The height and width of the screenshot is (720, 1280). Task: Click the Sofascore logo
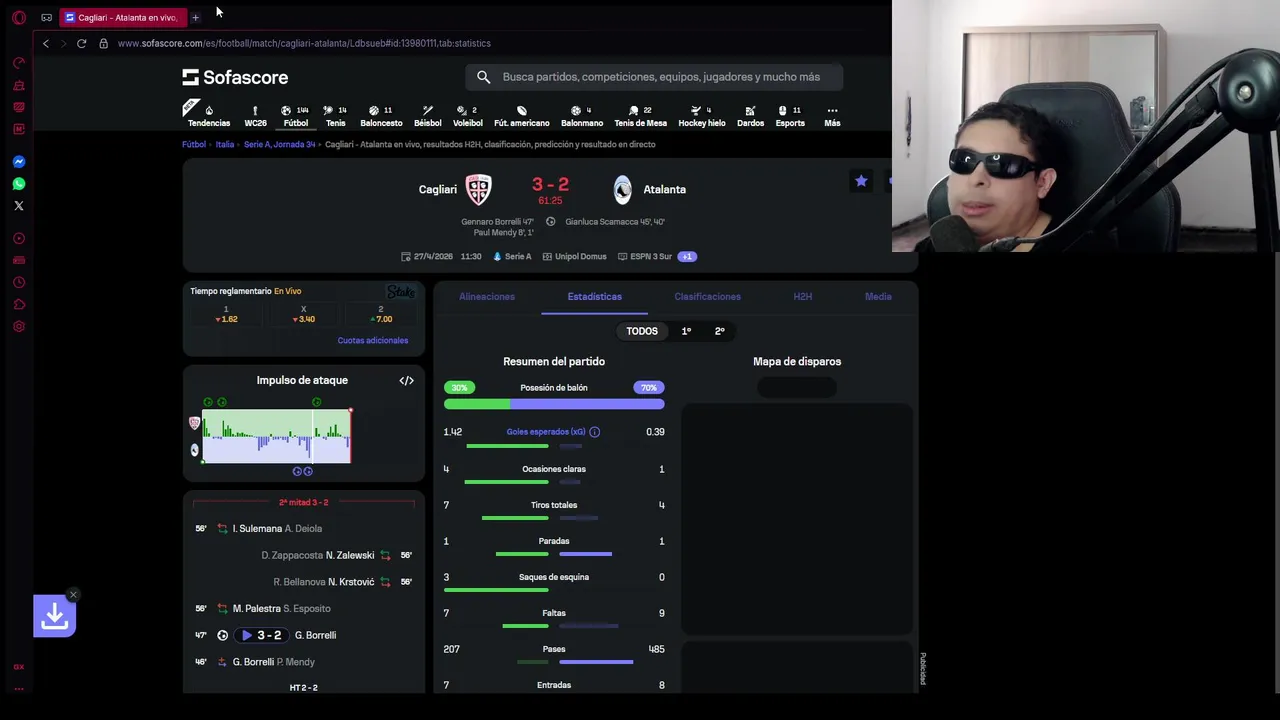point(235,77)
